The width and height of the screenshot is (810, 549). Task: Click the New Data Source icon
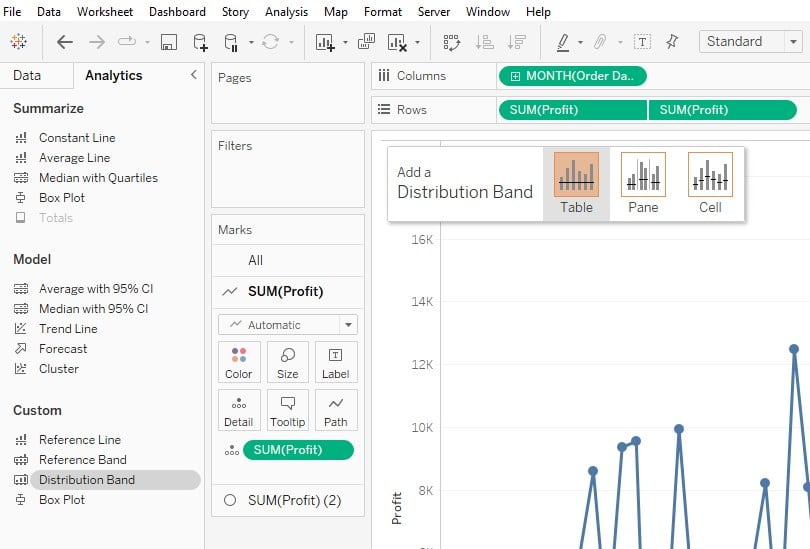pyautogui.click(x=200, y=42)
